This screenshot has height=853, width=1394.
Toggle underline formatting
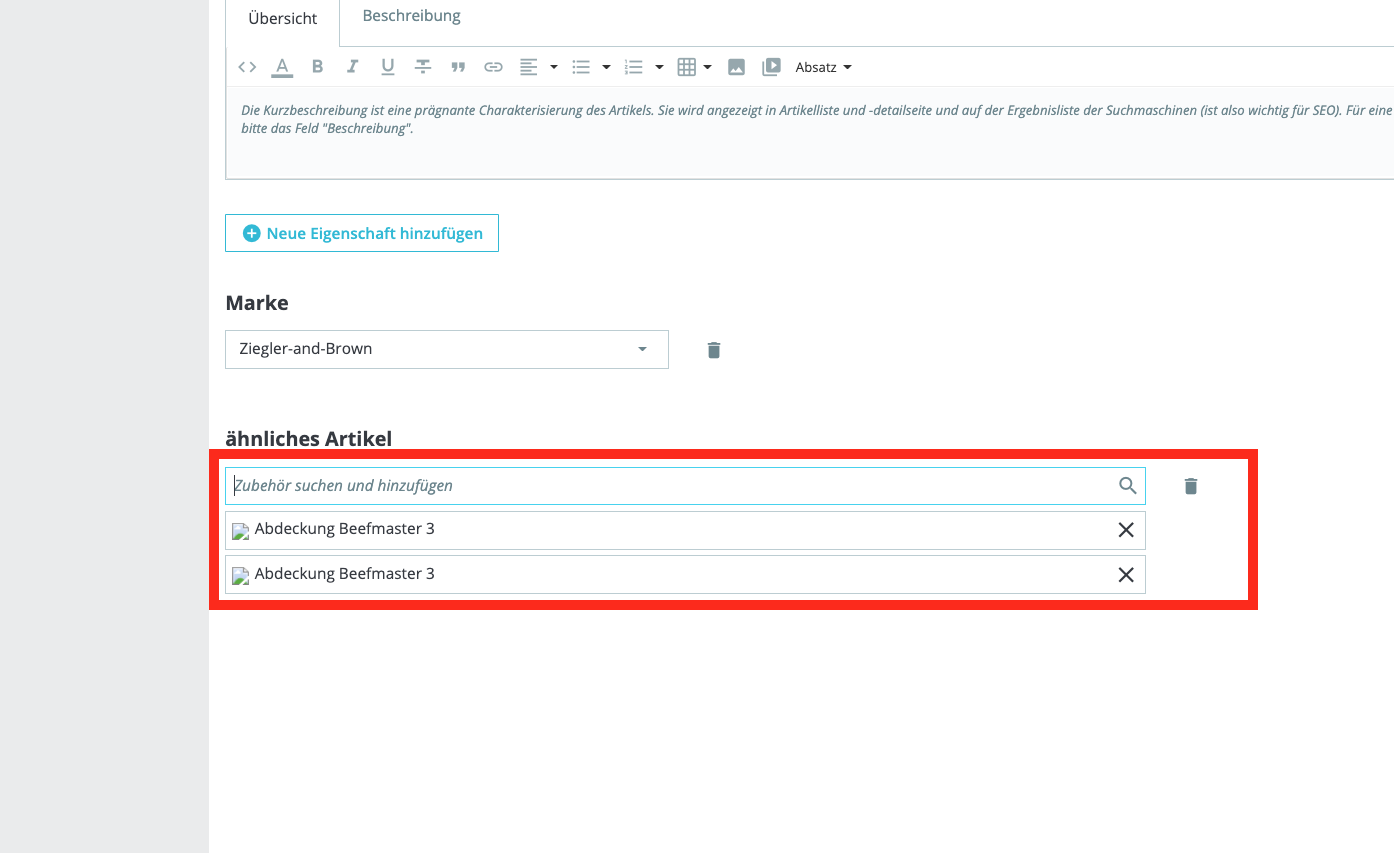coord(388,67)
